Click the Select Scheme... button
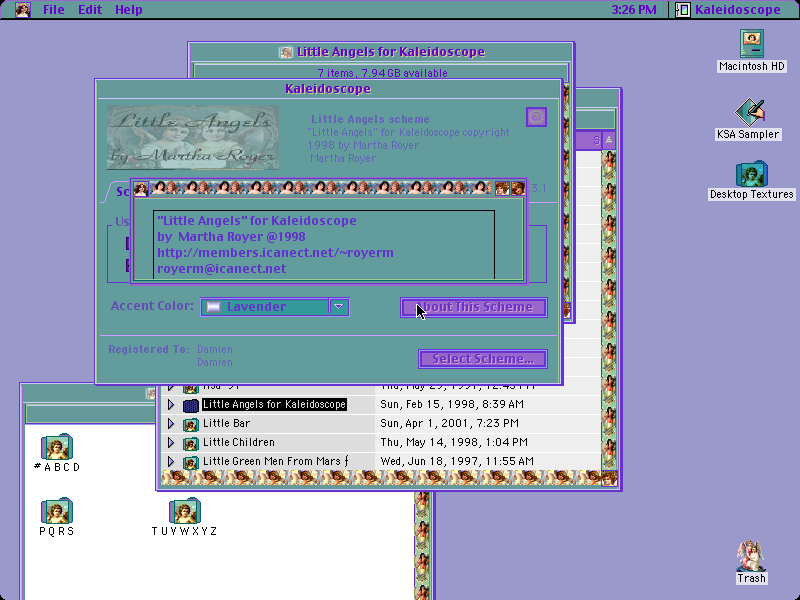This screenshot has height=600, width=800. tap(483, 359)
